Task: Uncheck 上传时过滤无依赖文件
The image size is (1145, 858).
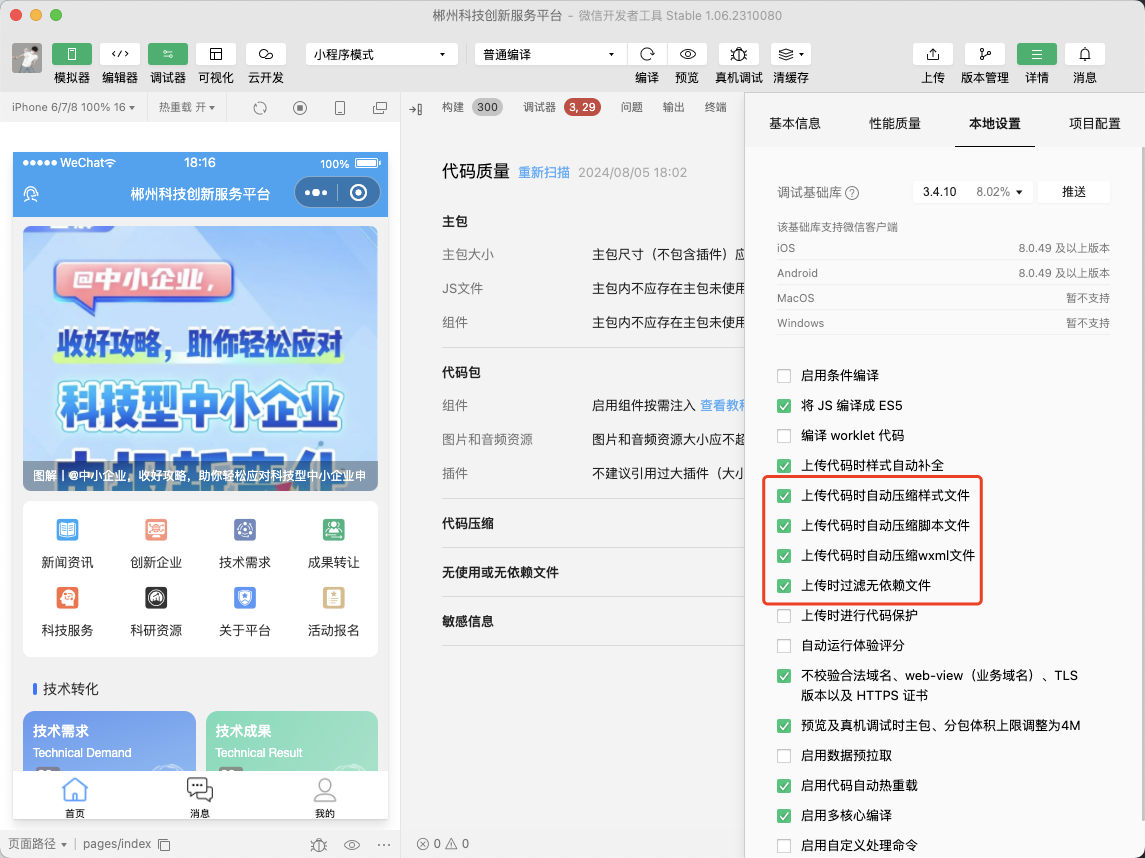Action: [784, 586]
